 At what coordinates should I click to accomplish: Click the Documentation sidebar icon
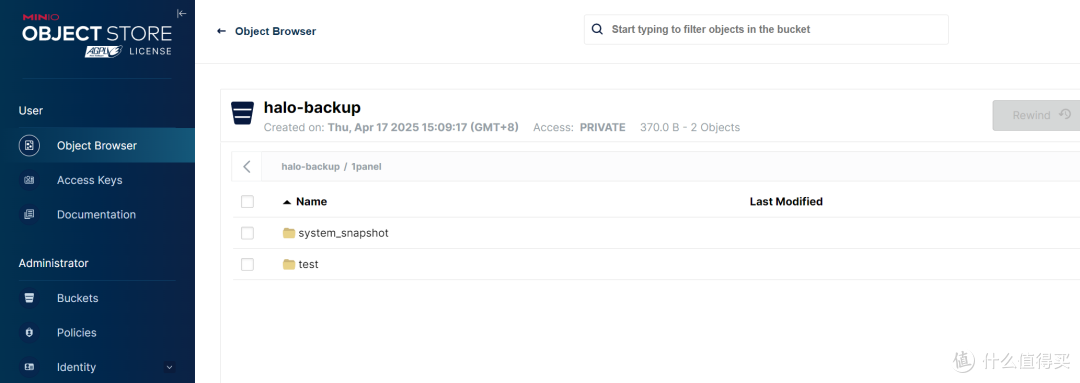click(x=29, y=214)
